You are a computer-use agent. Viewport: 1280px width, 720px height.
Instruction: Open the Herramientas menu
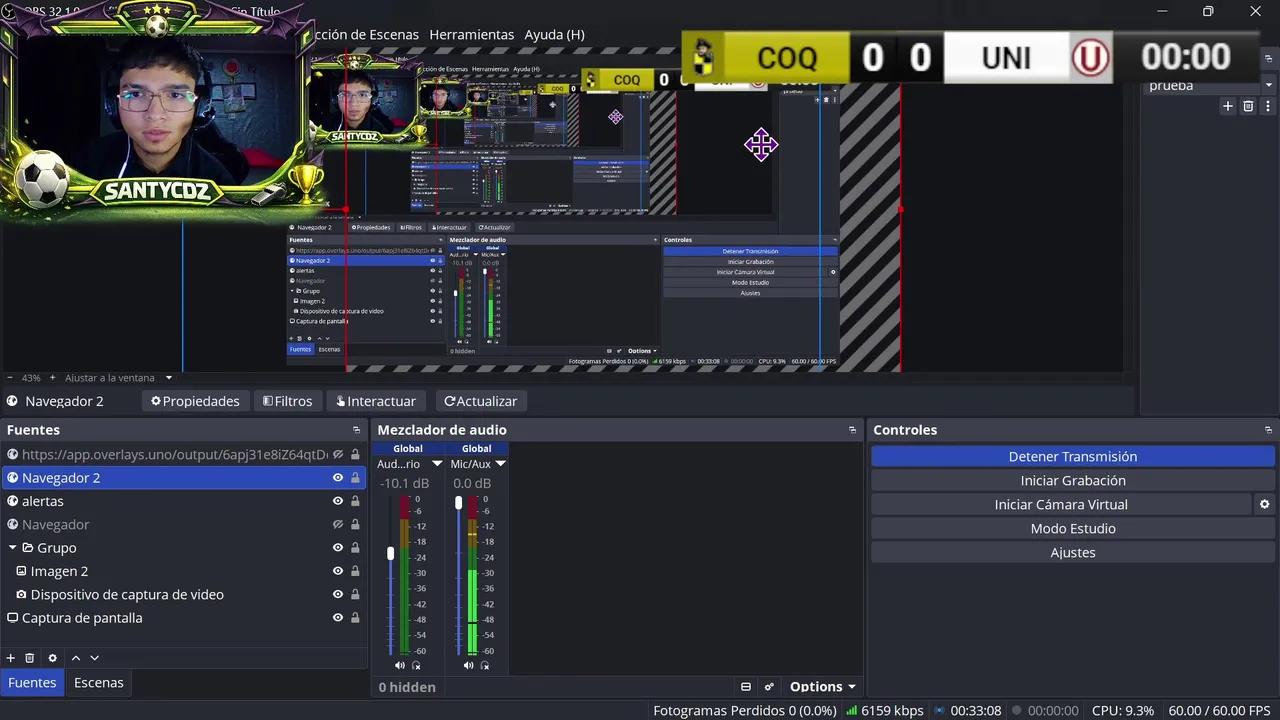click(x=472, y=34)
